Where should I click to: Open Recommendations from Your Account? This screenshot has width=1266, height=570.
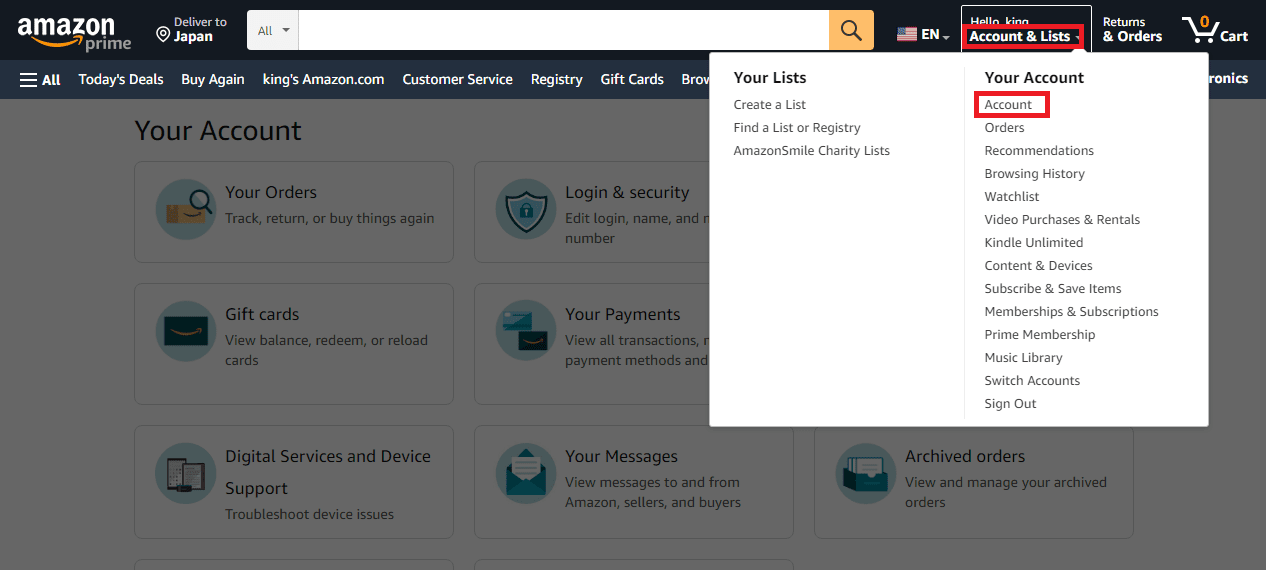tap(1039, 151)
